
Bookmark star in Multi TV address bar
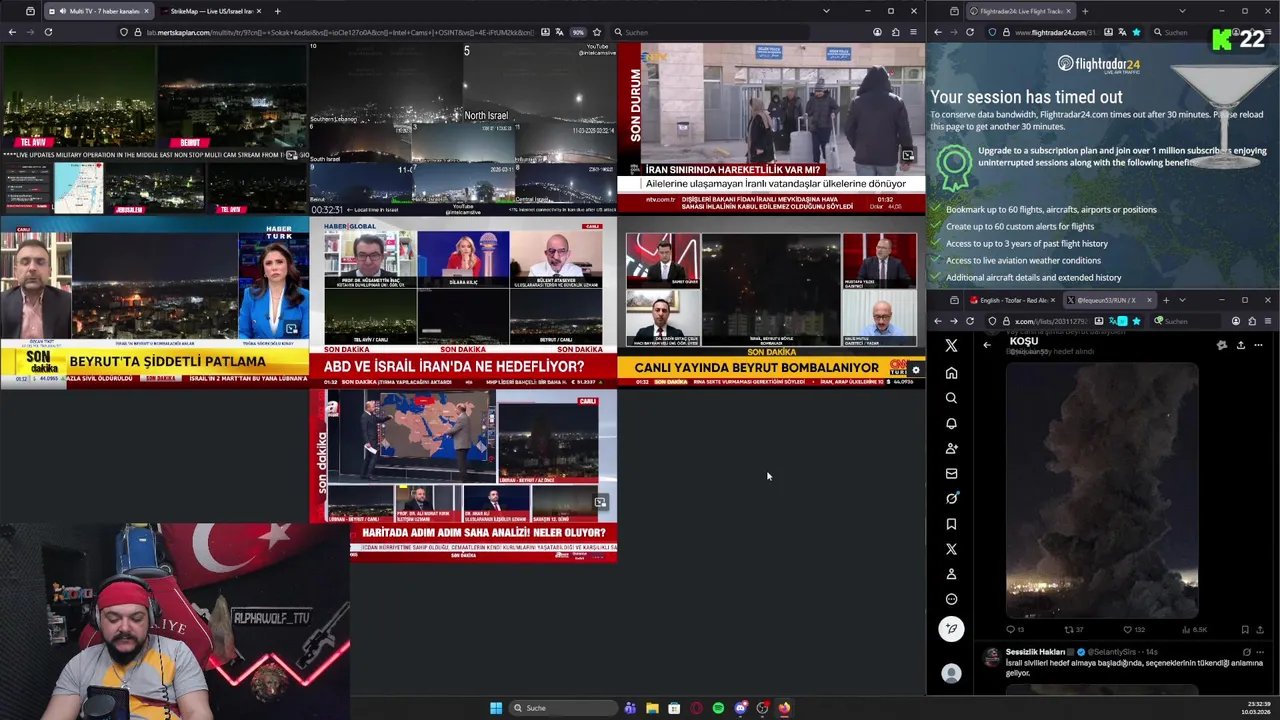597,32
